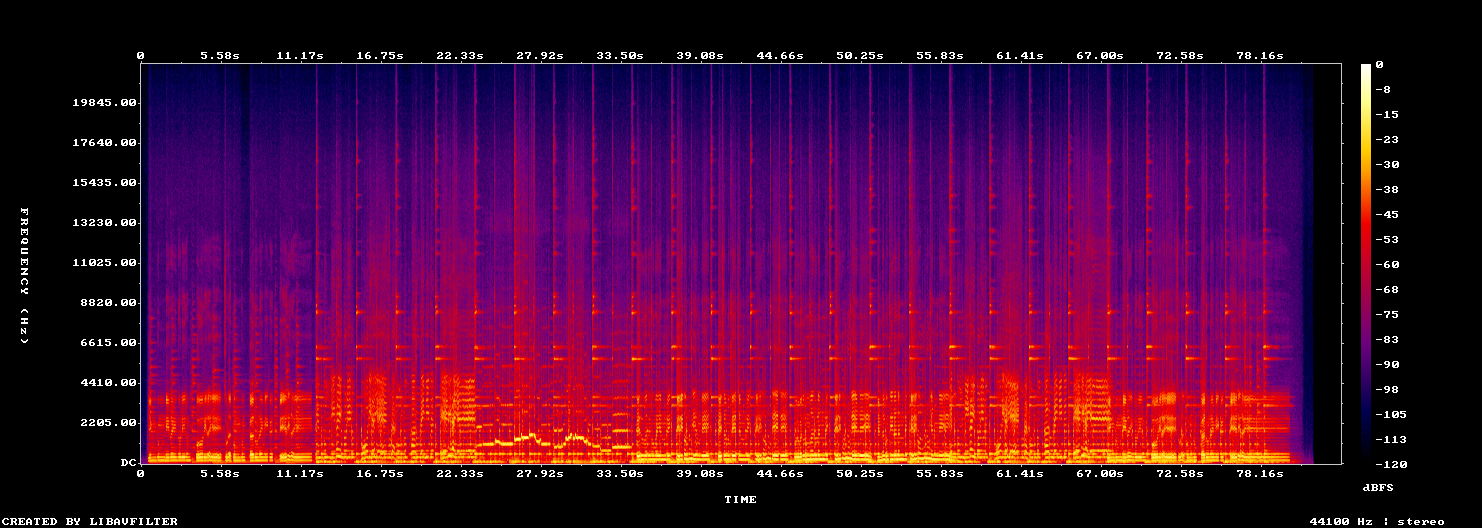Image resolution: width=1482 pixels, height=528 pixels.
Task: Select the -53 color scale value
Action: 1387,240
